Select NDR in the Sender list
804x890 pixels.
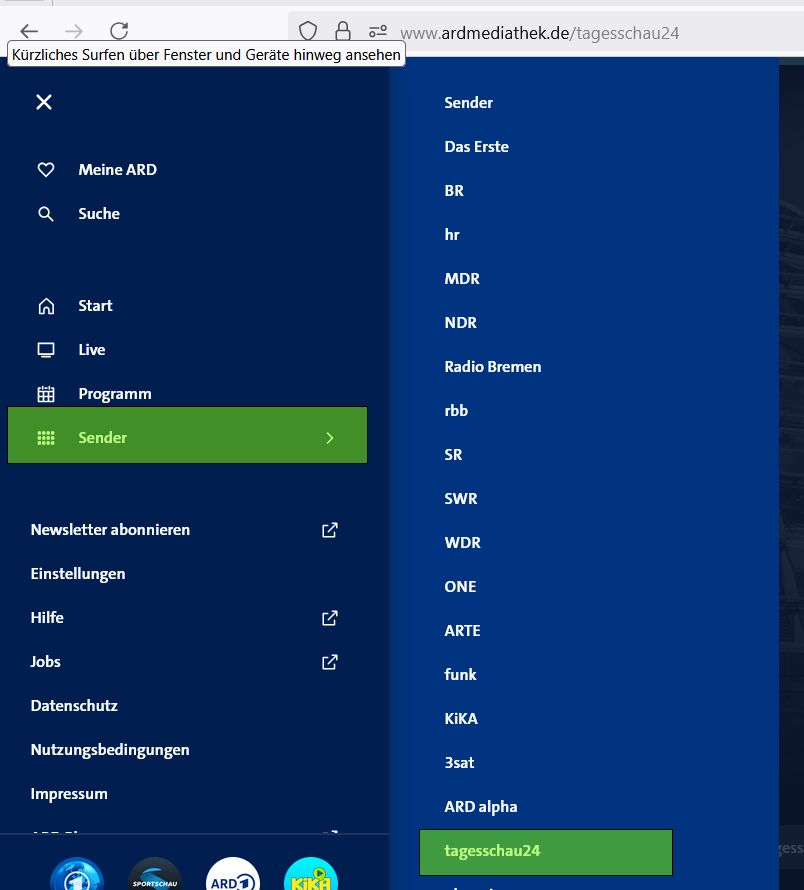point(460,322)
